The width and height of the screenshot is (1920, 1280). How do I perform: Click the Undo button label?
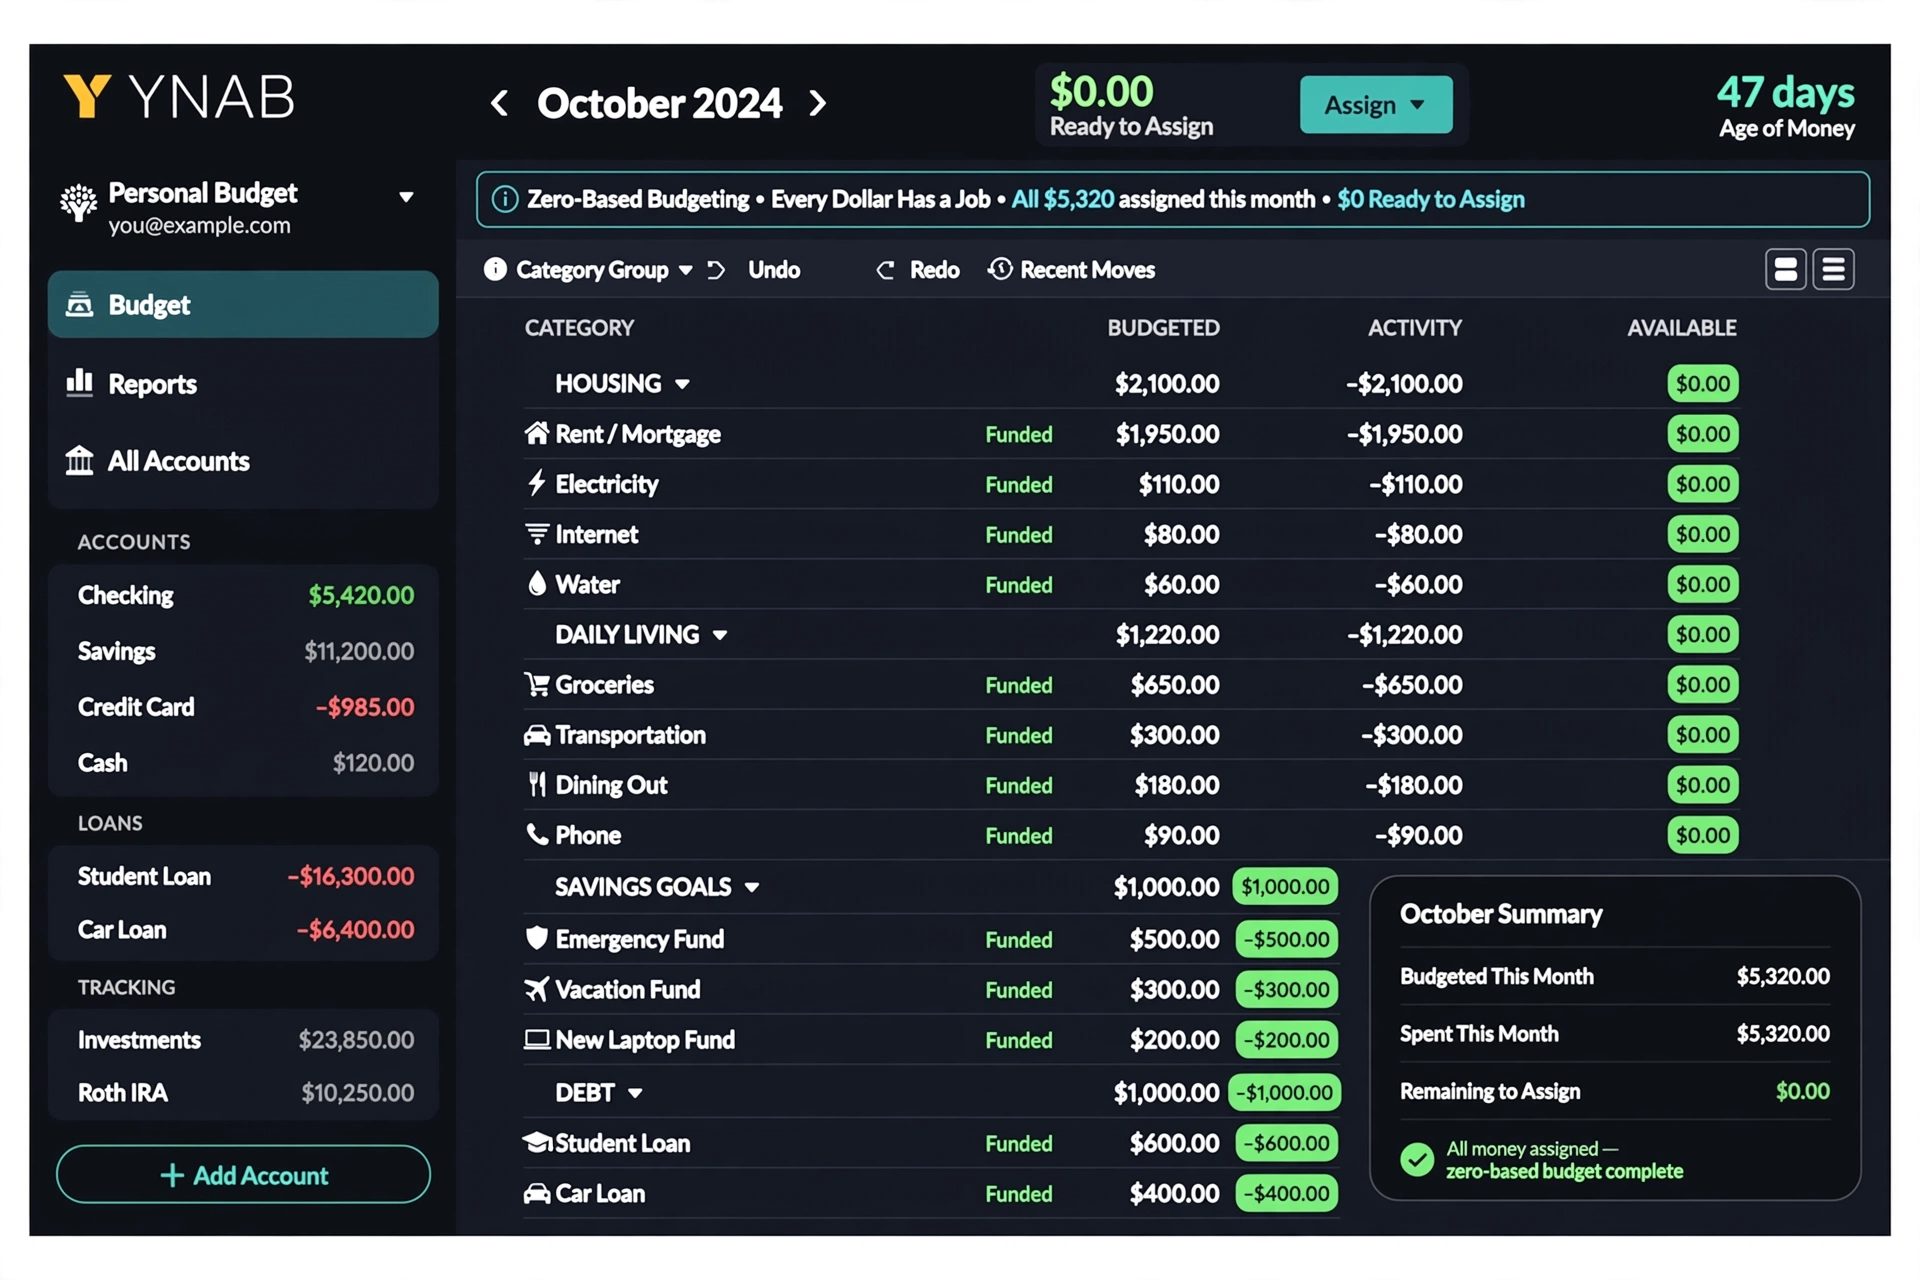point(774,270)
